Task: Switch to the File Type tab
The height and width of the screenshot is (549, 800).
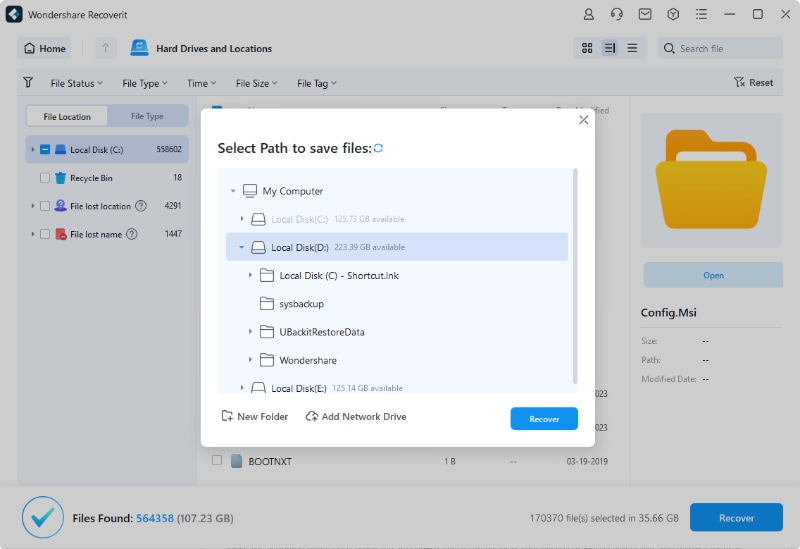Action: tap(147, 116)
